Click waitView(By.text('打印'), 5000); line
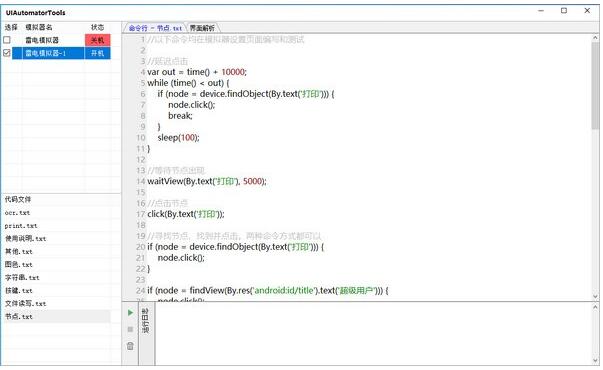The image size is (603, 370). [207, 181]
